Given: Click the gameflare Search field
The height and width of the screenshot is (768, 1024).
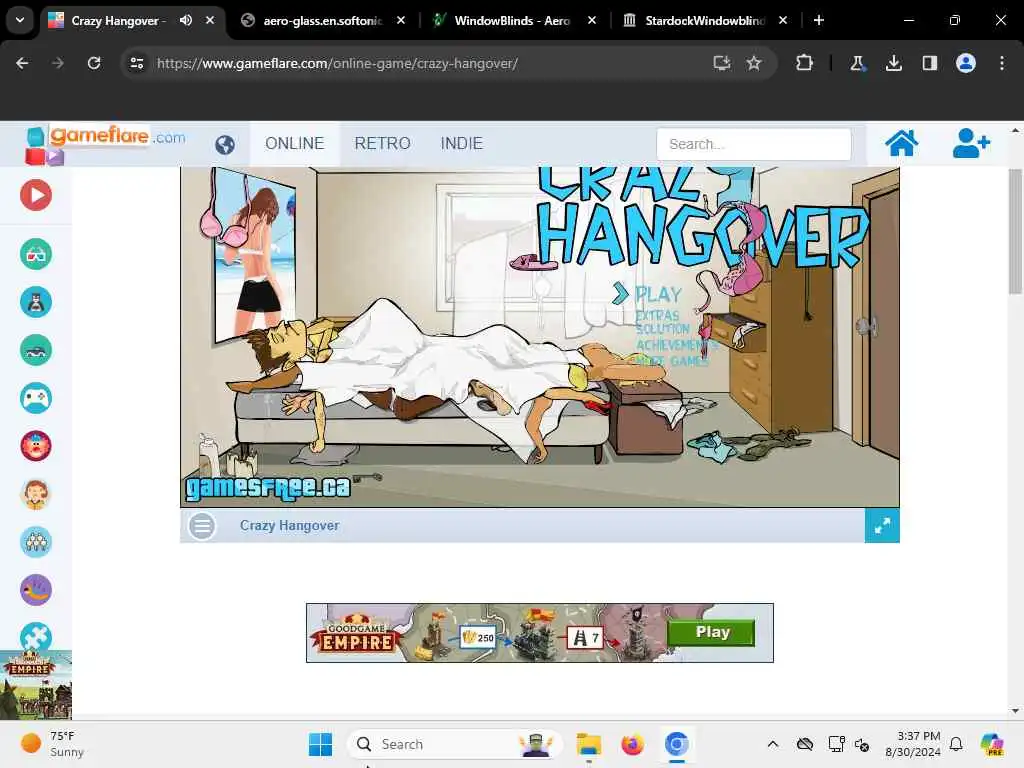Looking at the screenshot, I should coord(754,144).
